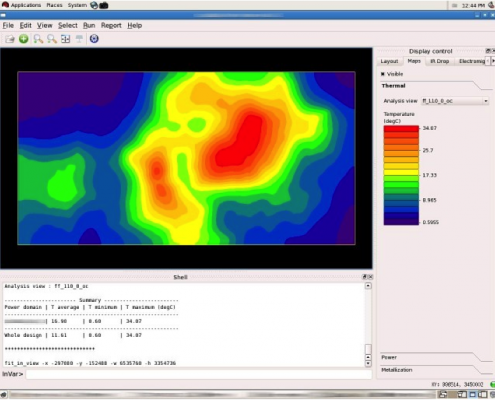Switch to the Electromigration tab
495x400 pixels.
tap(471, 61)
